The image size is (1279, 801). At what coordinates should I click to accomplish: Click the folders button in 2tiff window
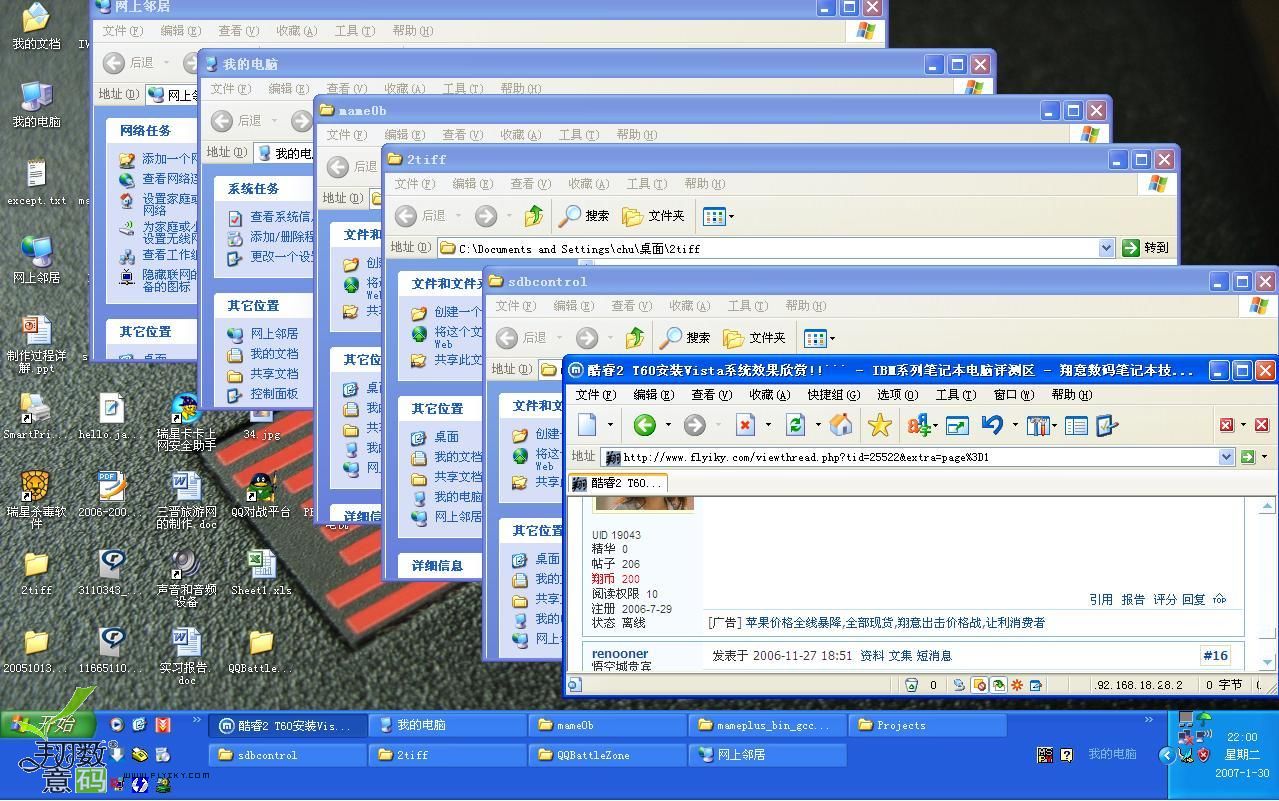pyautogui.click(x=653, y=215)
